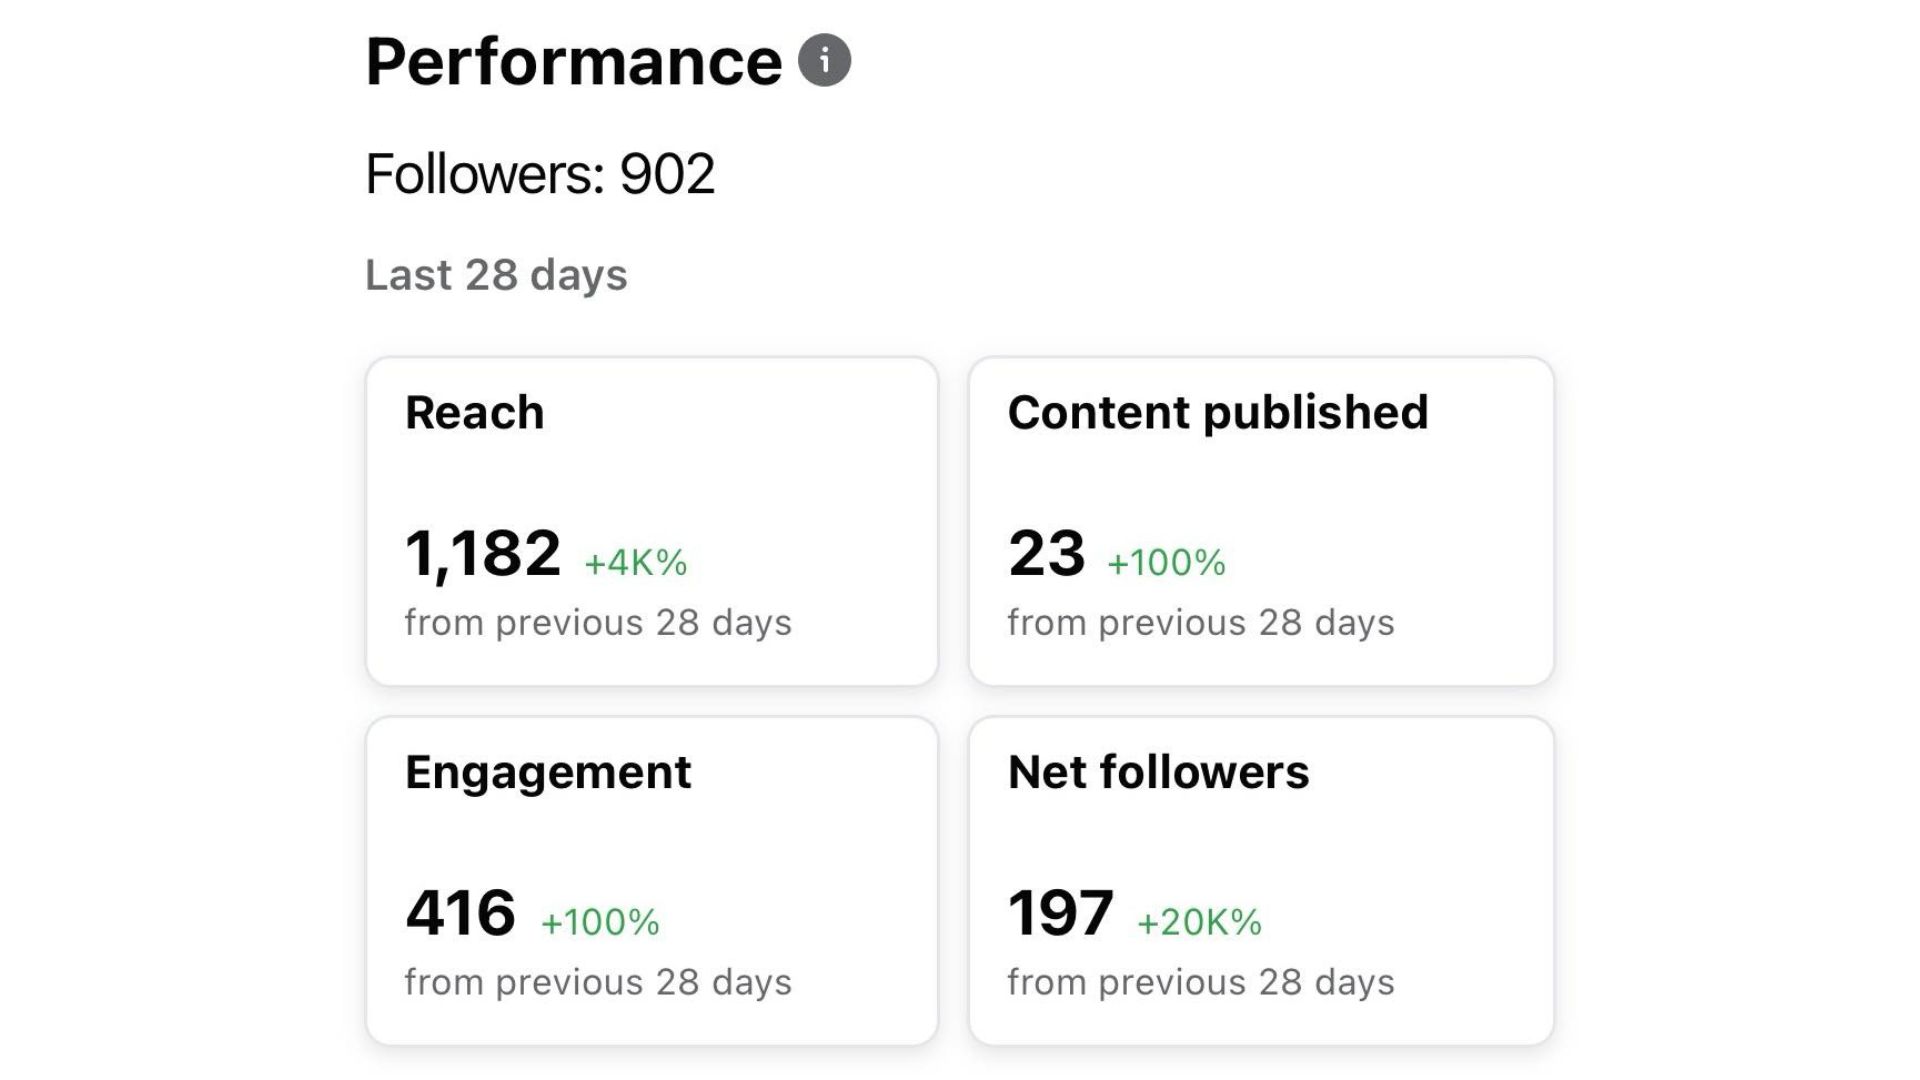Click the 23 content published value
Screen dimensions: 1920x1080
point(1046,553)
